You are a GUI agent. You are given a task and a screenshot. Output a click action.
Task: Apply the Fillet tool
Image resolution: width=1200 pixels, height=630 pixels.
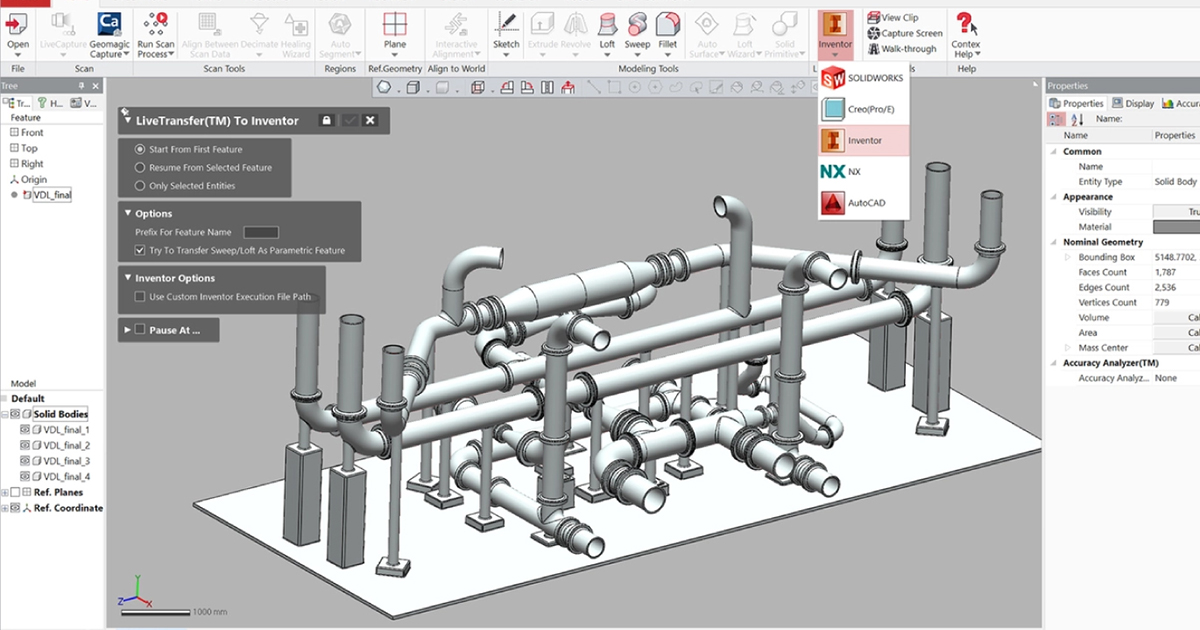(x=667, y=25)
